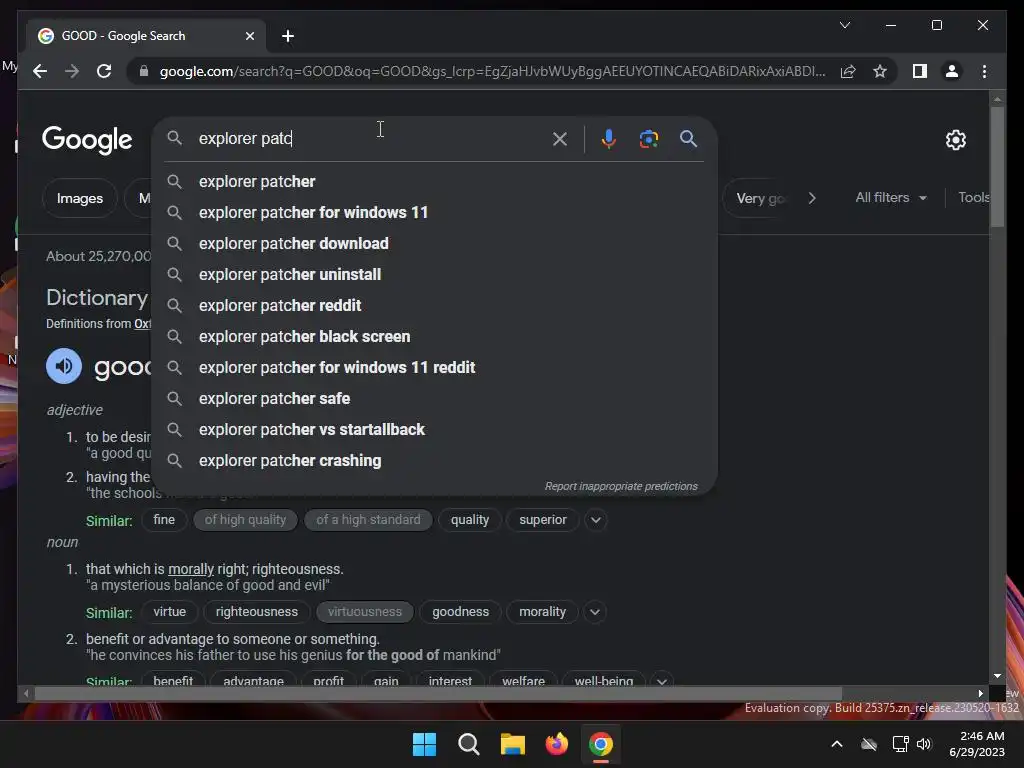
Task: Choose explorer patcher safe suggestion
Action: (434, 398)
